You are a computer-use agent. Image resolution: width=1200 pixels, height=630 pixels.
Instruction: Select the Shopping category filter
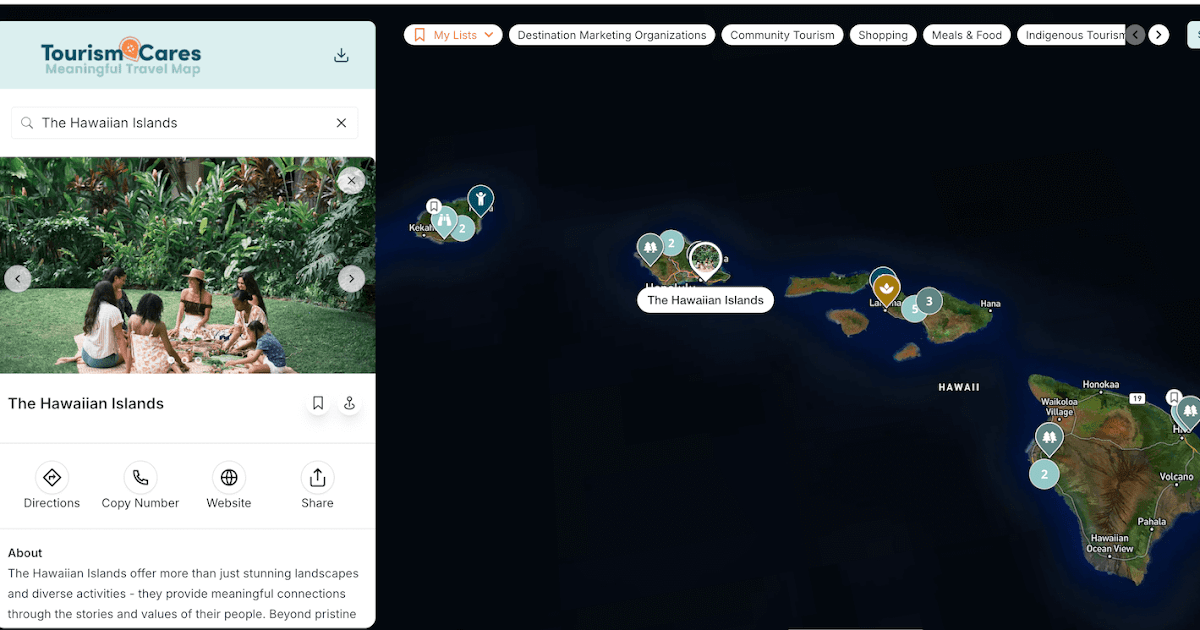(x=883, y=35)
